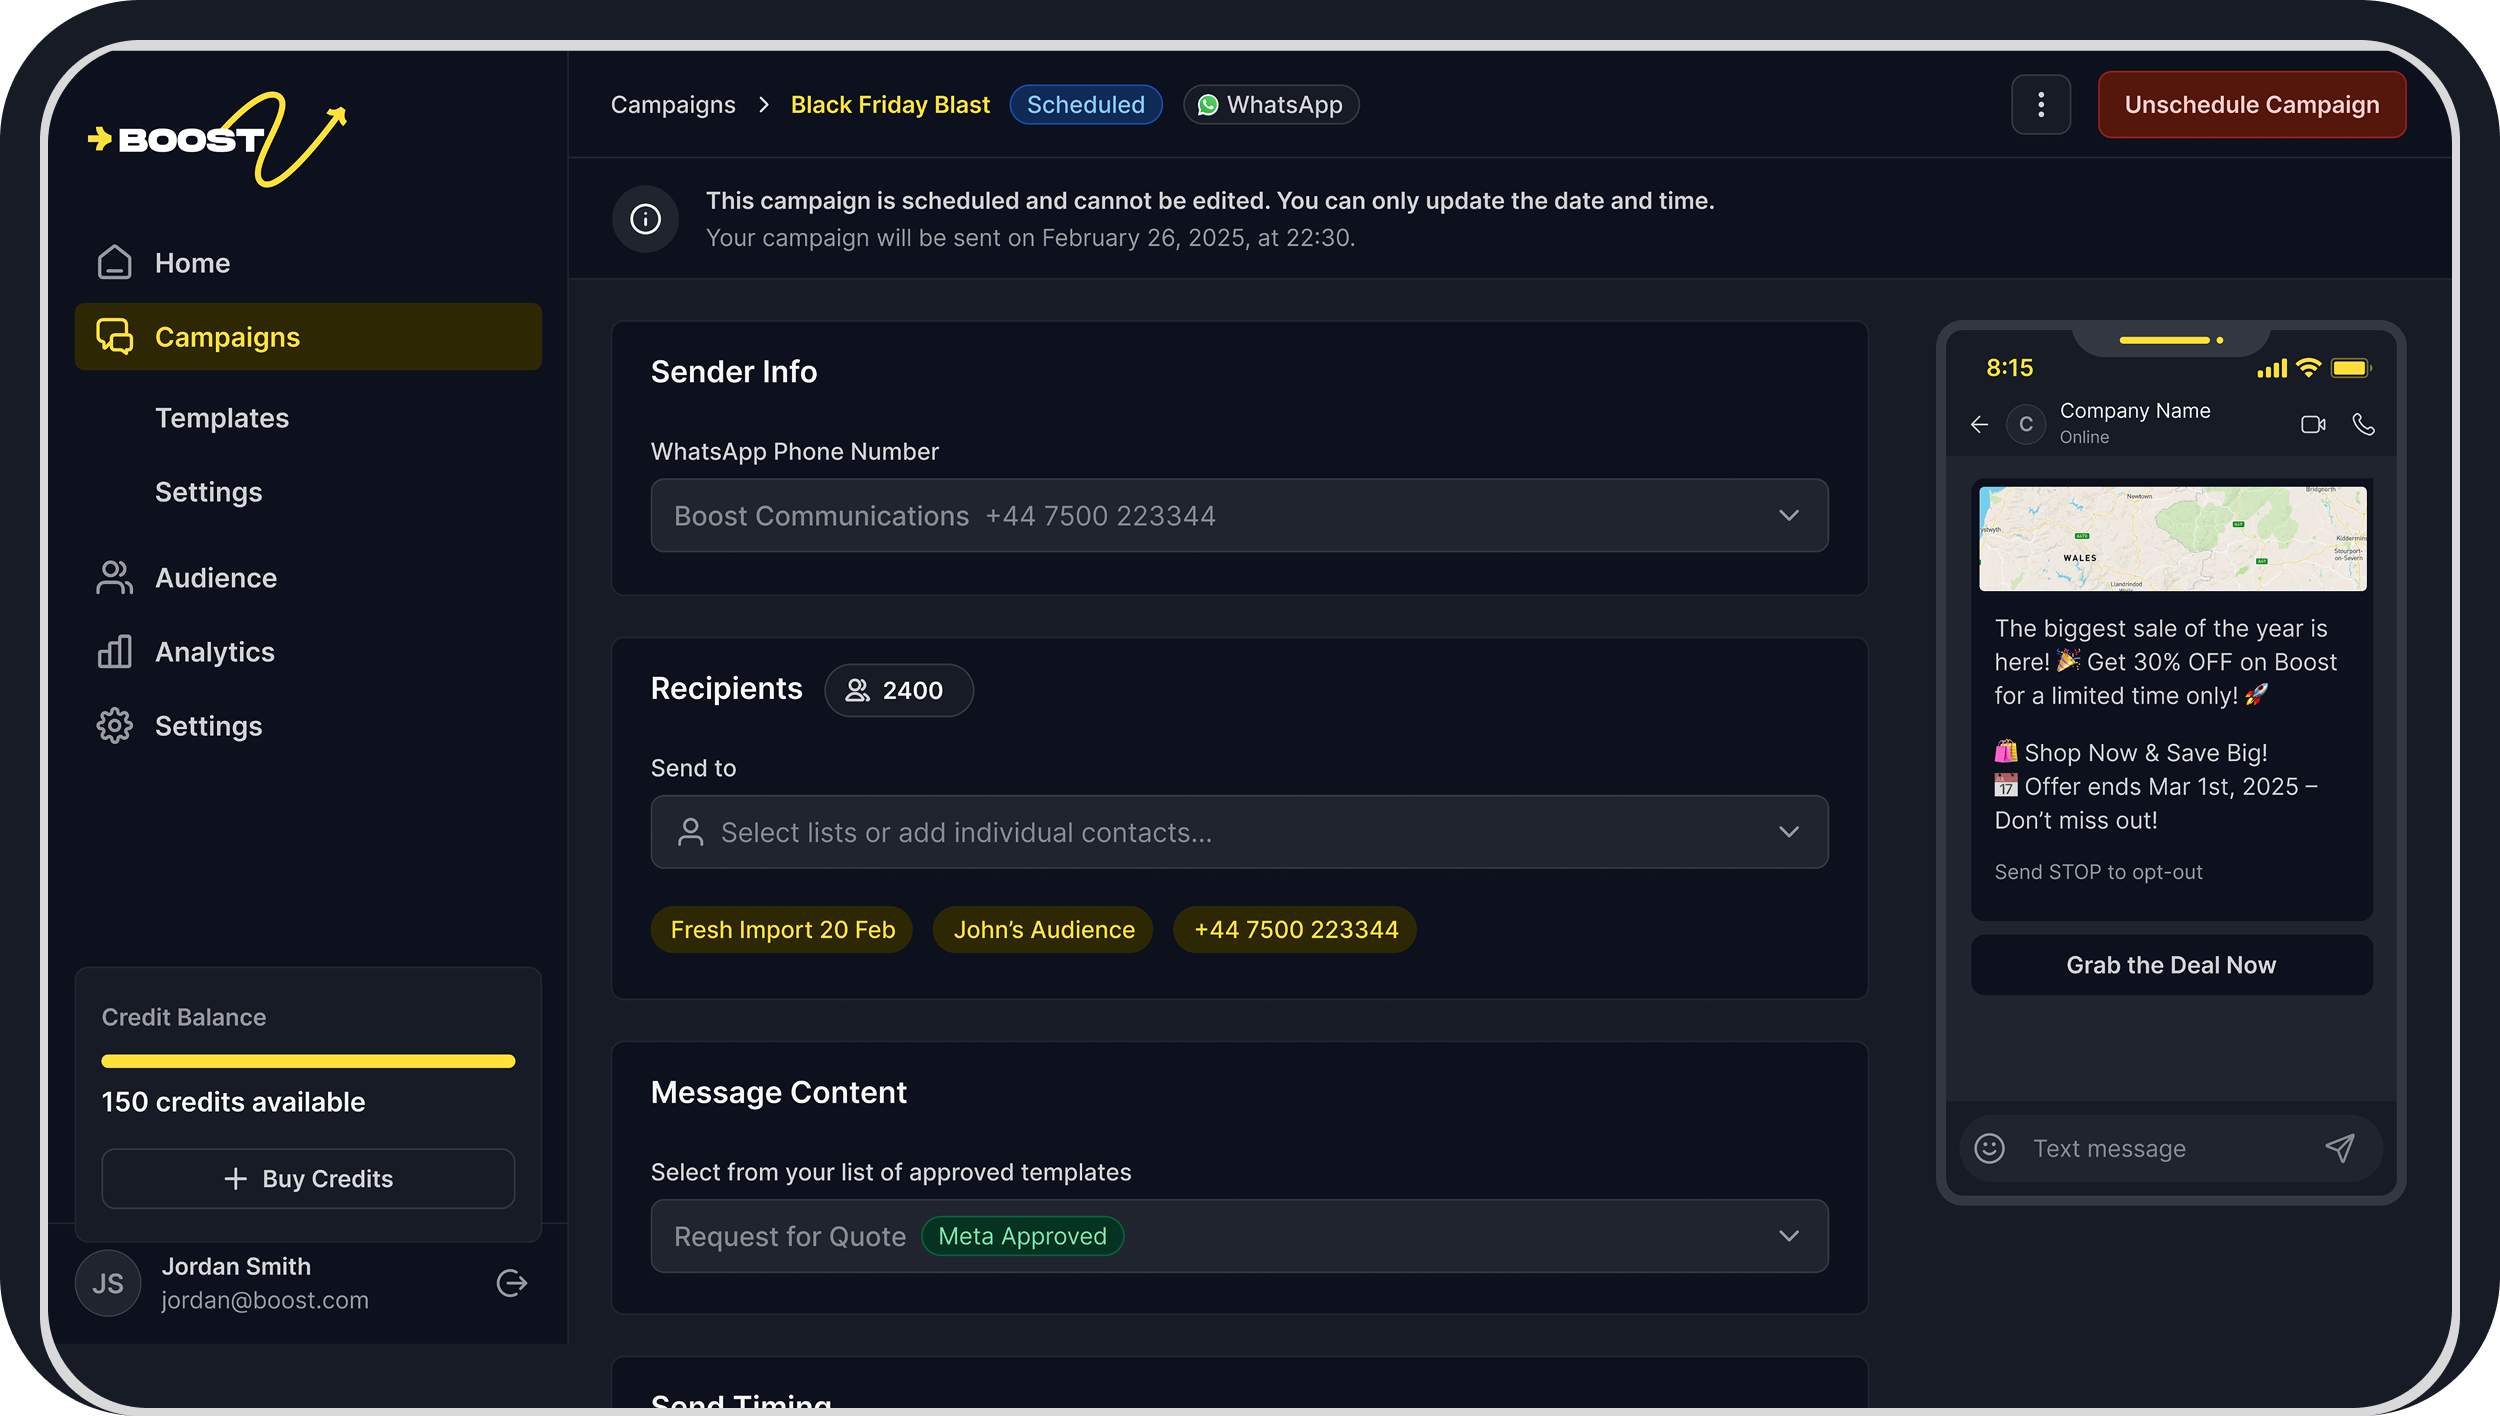Click the Request for Quote template selector

coord(1239,1236)
